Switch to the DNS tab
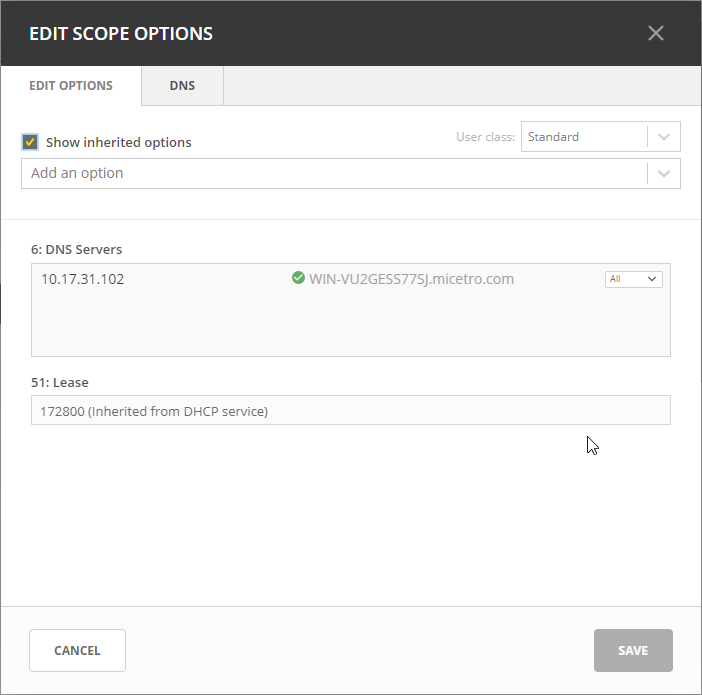Screen dimensions: 702x695 [182, 86]
